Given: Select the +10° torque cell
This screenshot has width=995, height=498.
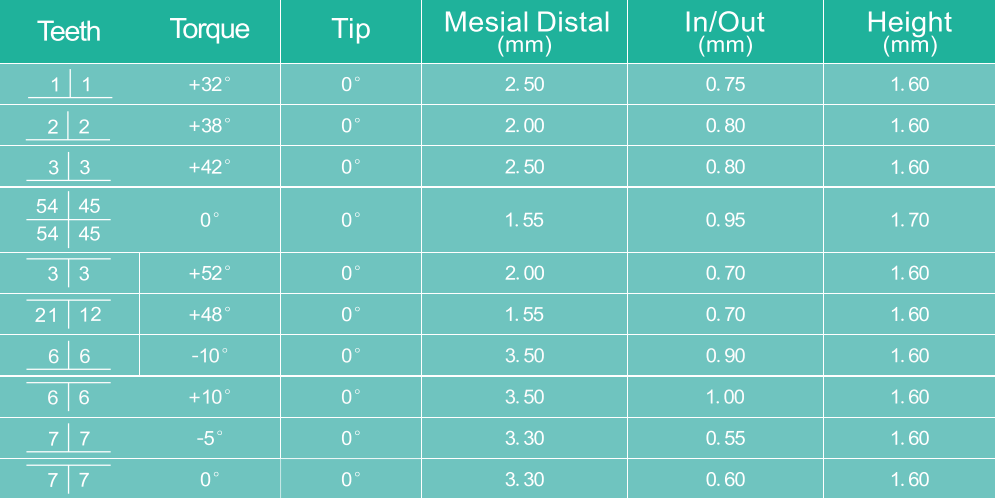Looking at the screenshot, I should click(x=209, y=396).
